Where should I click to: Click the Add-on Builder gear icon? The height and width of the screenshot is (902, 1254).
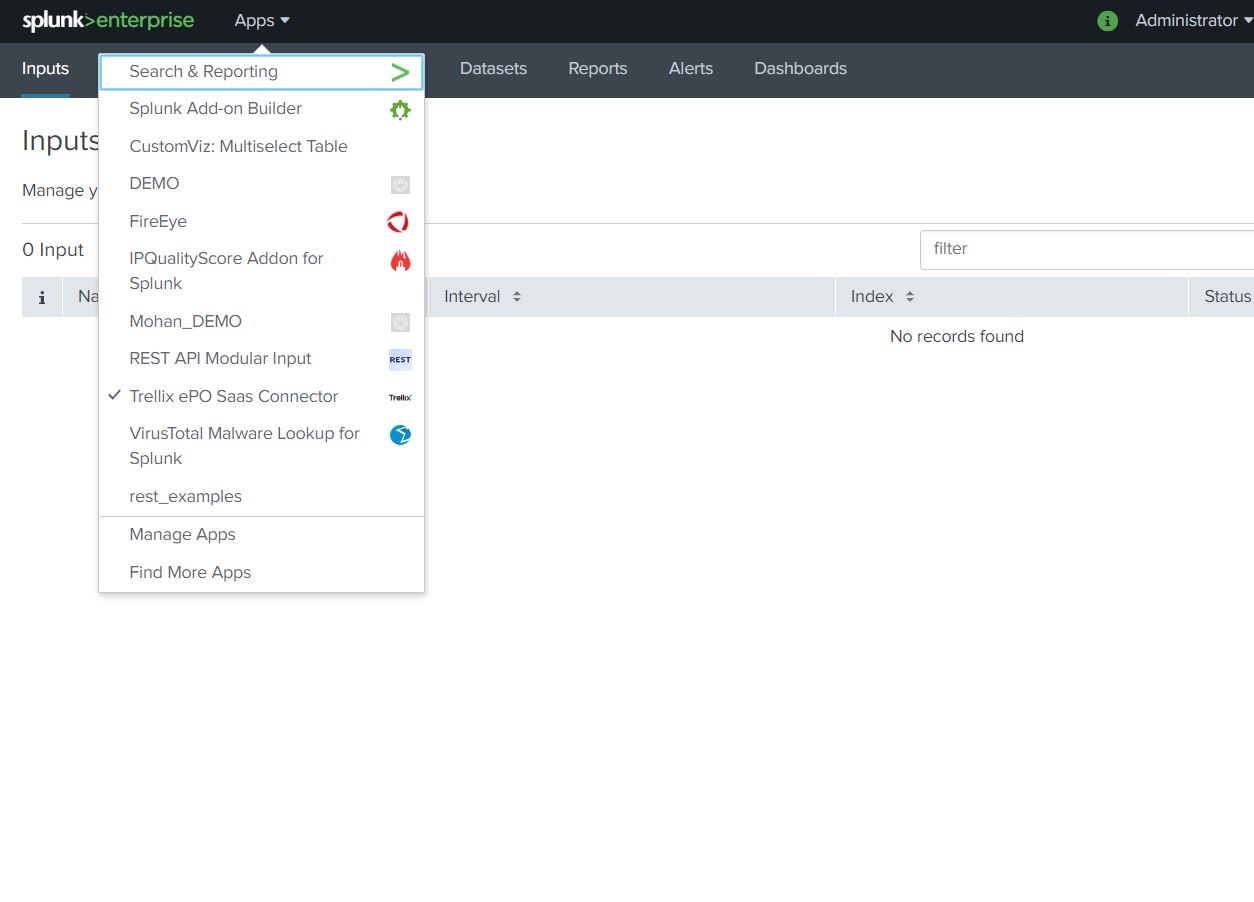(x=400, y=110)
